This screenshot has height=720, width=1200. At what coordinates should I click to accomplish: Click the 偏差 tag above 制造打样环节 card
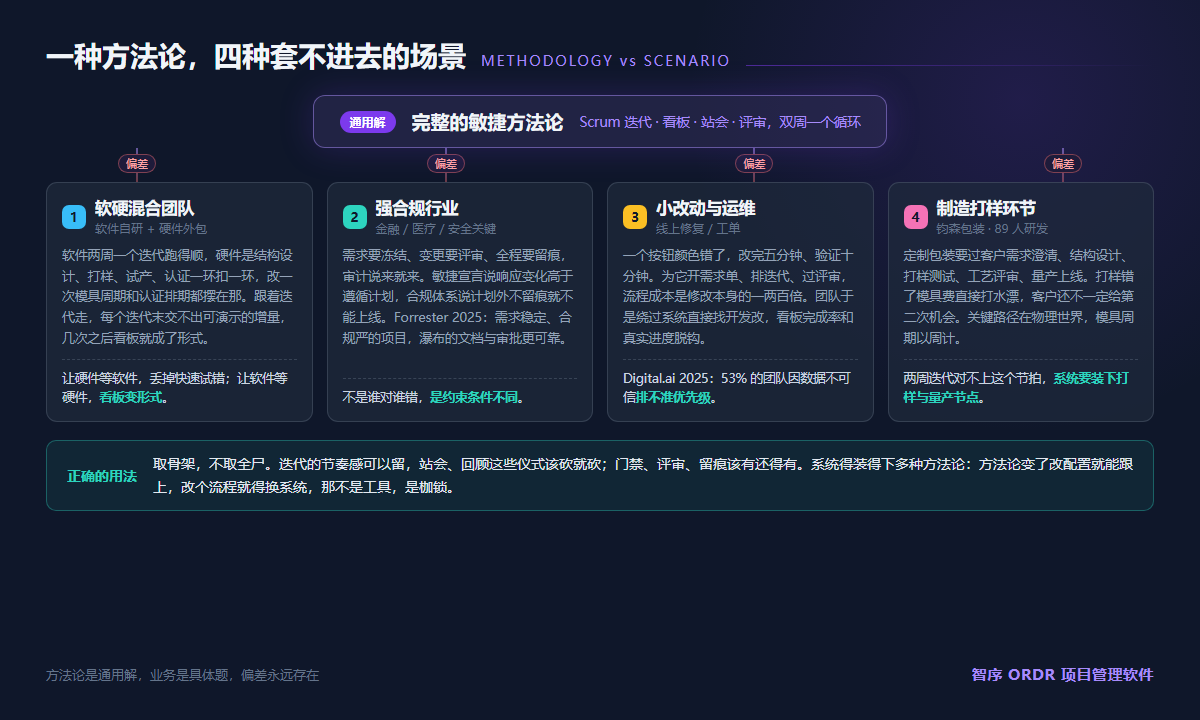(1063, 164)
